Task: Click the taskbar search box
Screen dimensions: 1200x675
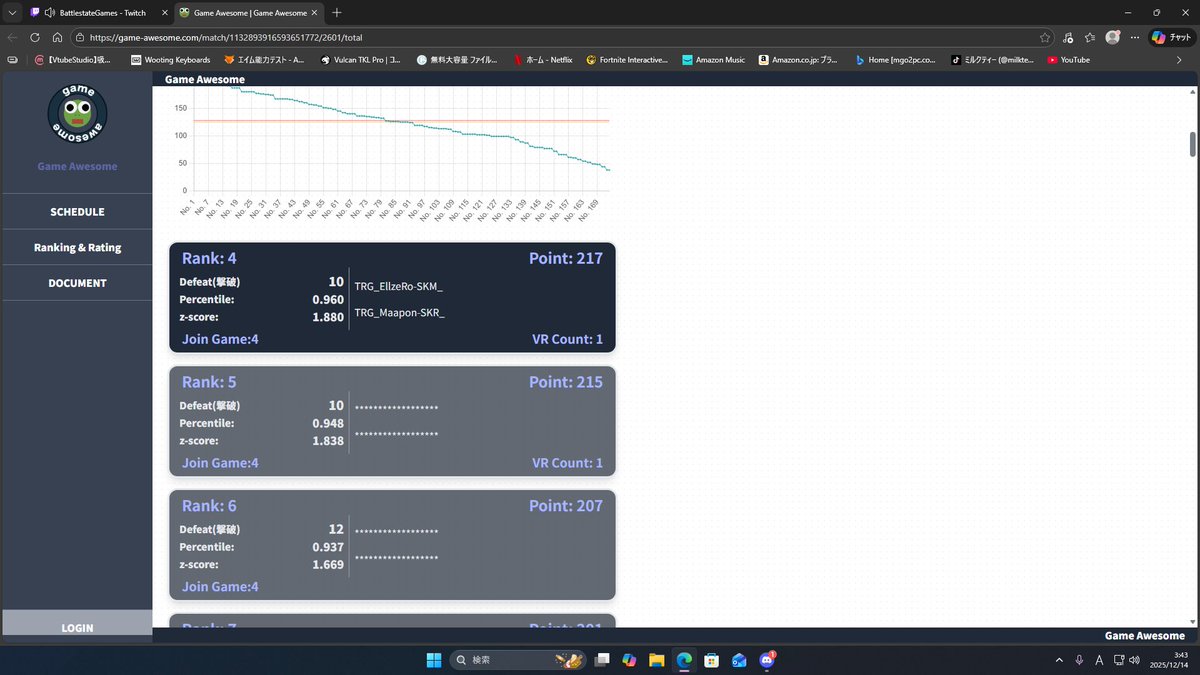Action: pyautogui.click(x=519, y=660)
